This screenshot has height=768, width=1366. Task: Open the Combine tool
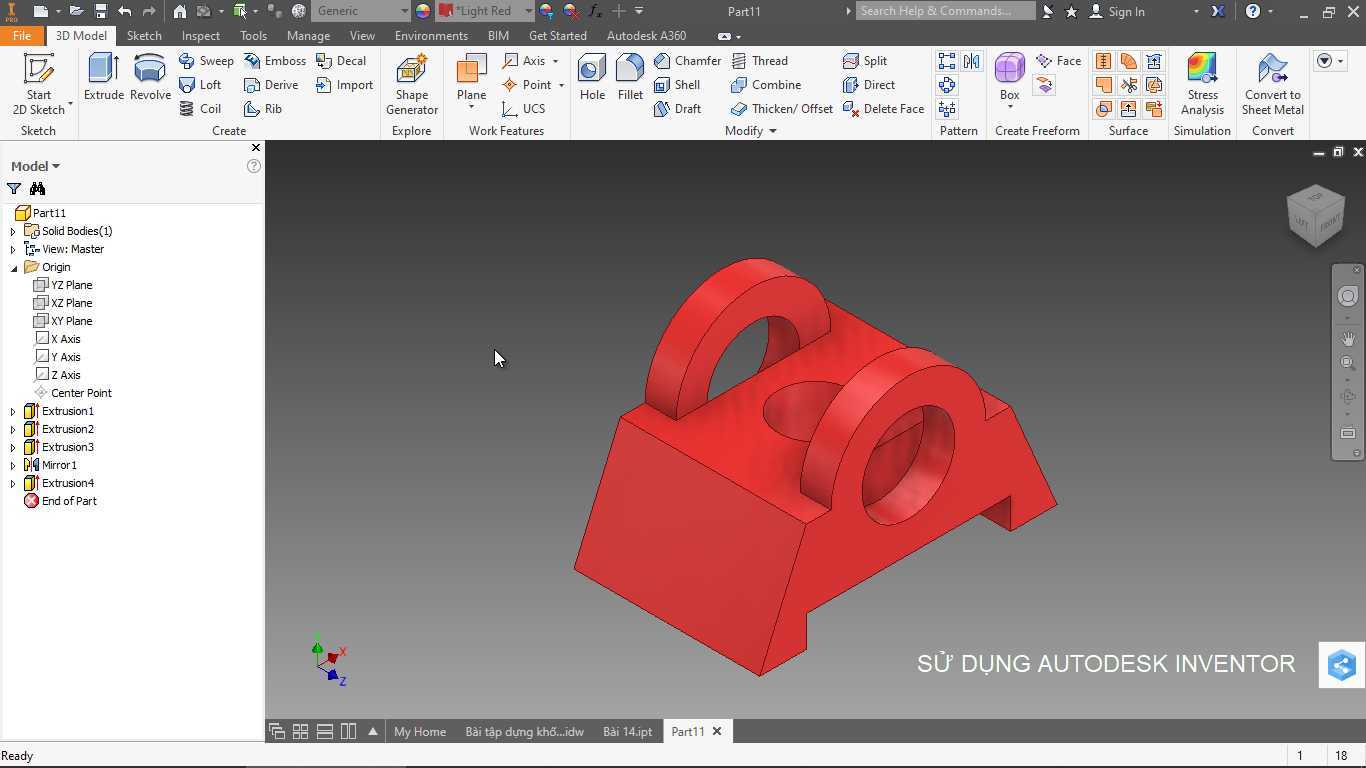[x=766, y=85]
